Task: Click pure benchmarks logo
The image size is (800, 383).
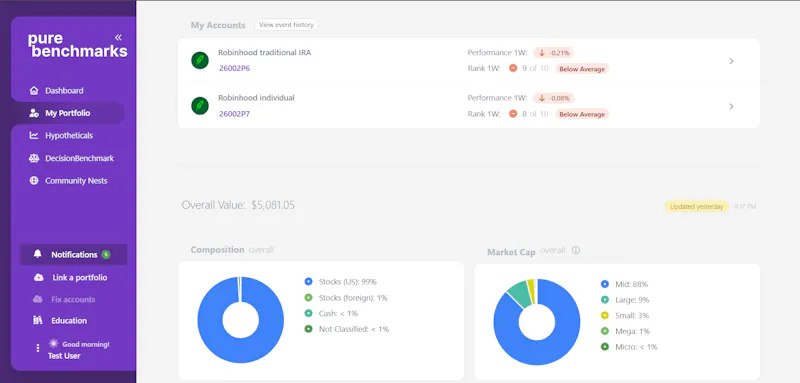Action: point(78,45)
